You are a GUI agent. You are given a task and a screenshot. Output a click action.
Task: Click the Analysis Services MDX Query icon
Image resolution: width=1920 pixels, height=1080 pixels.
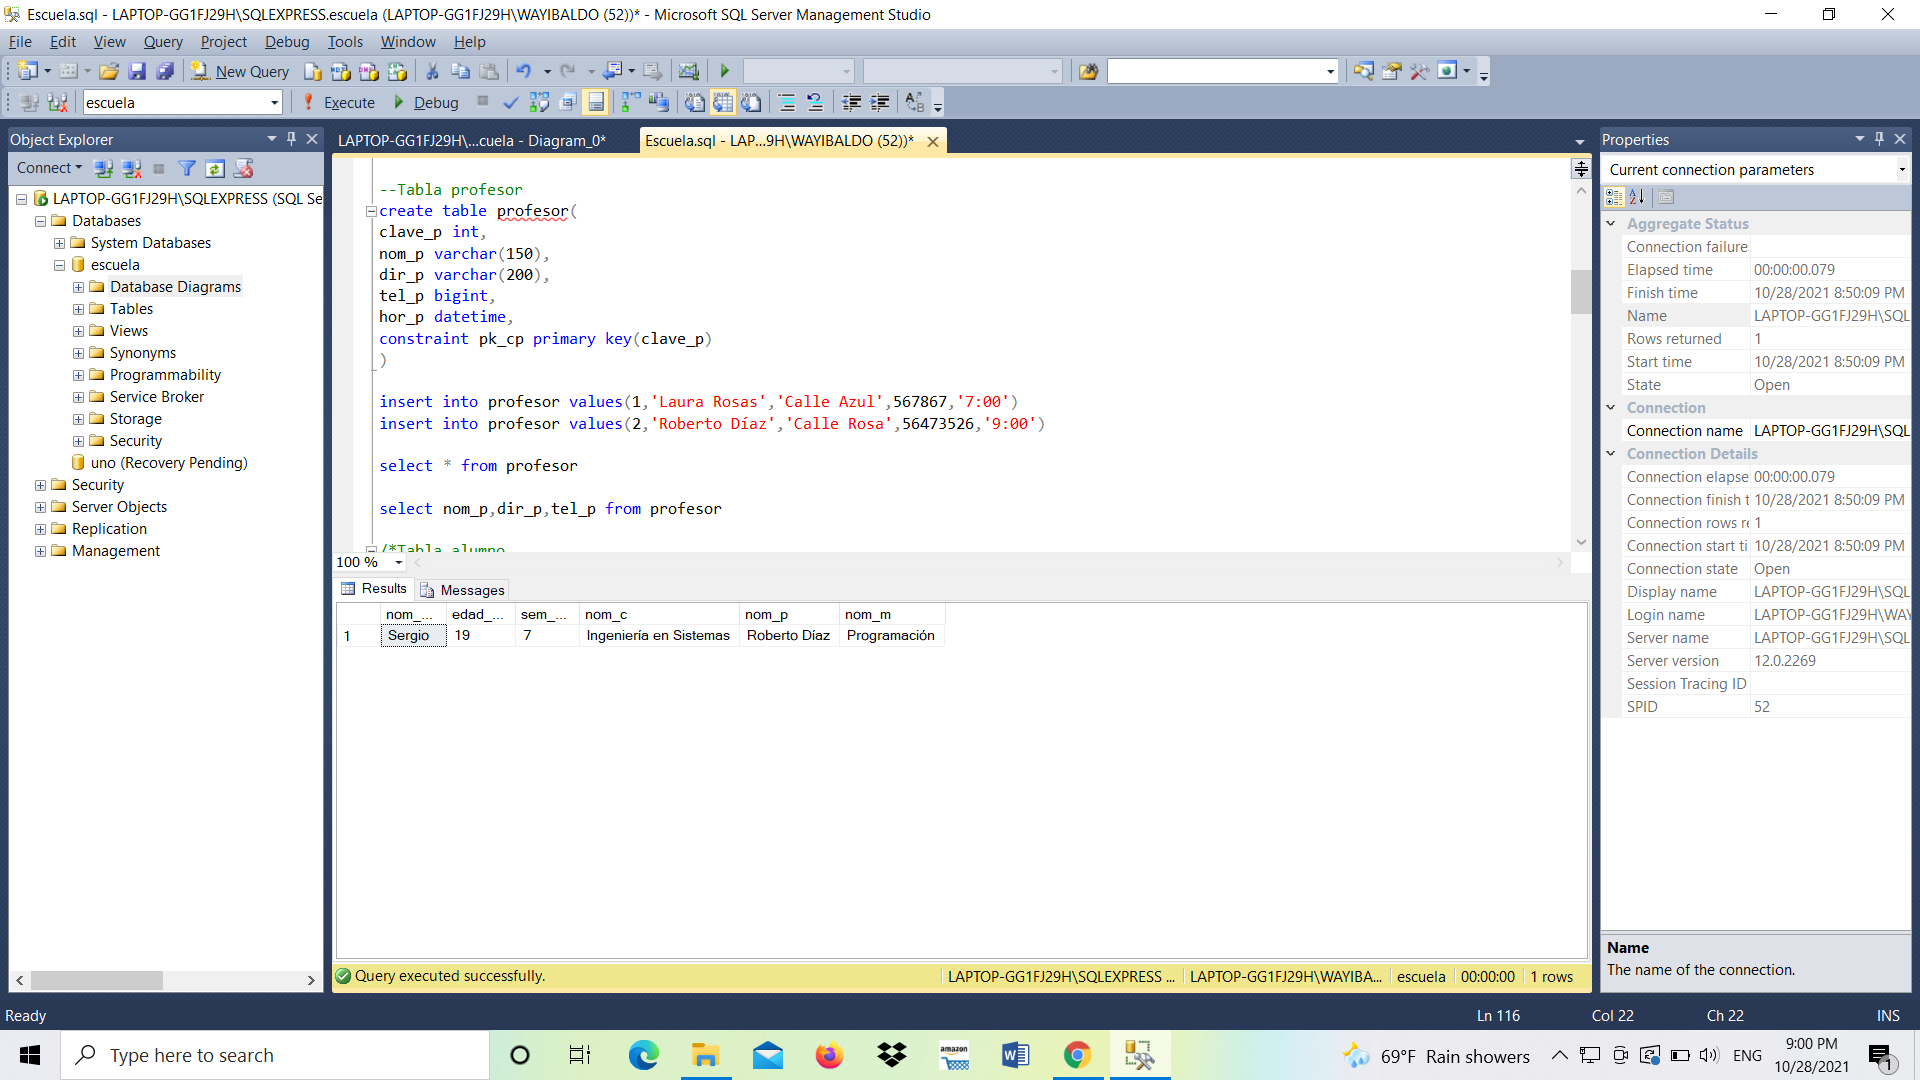341,71
